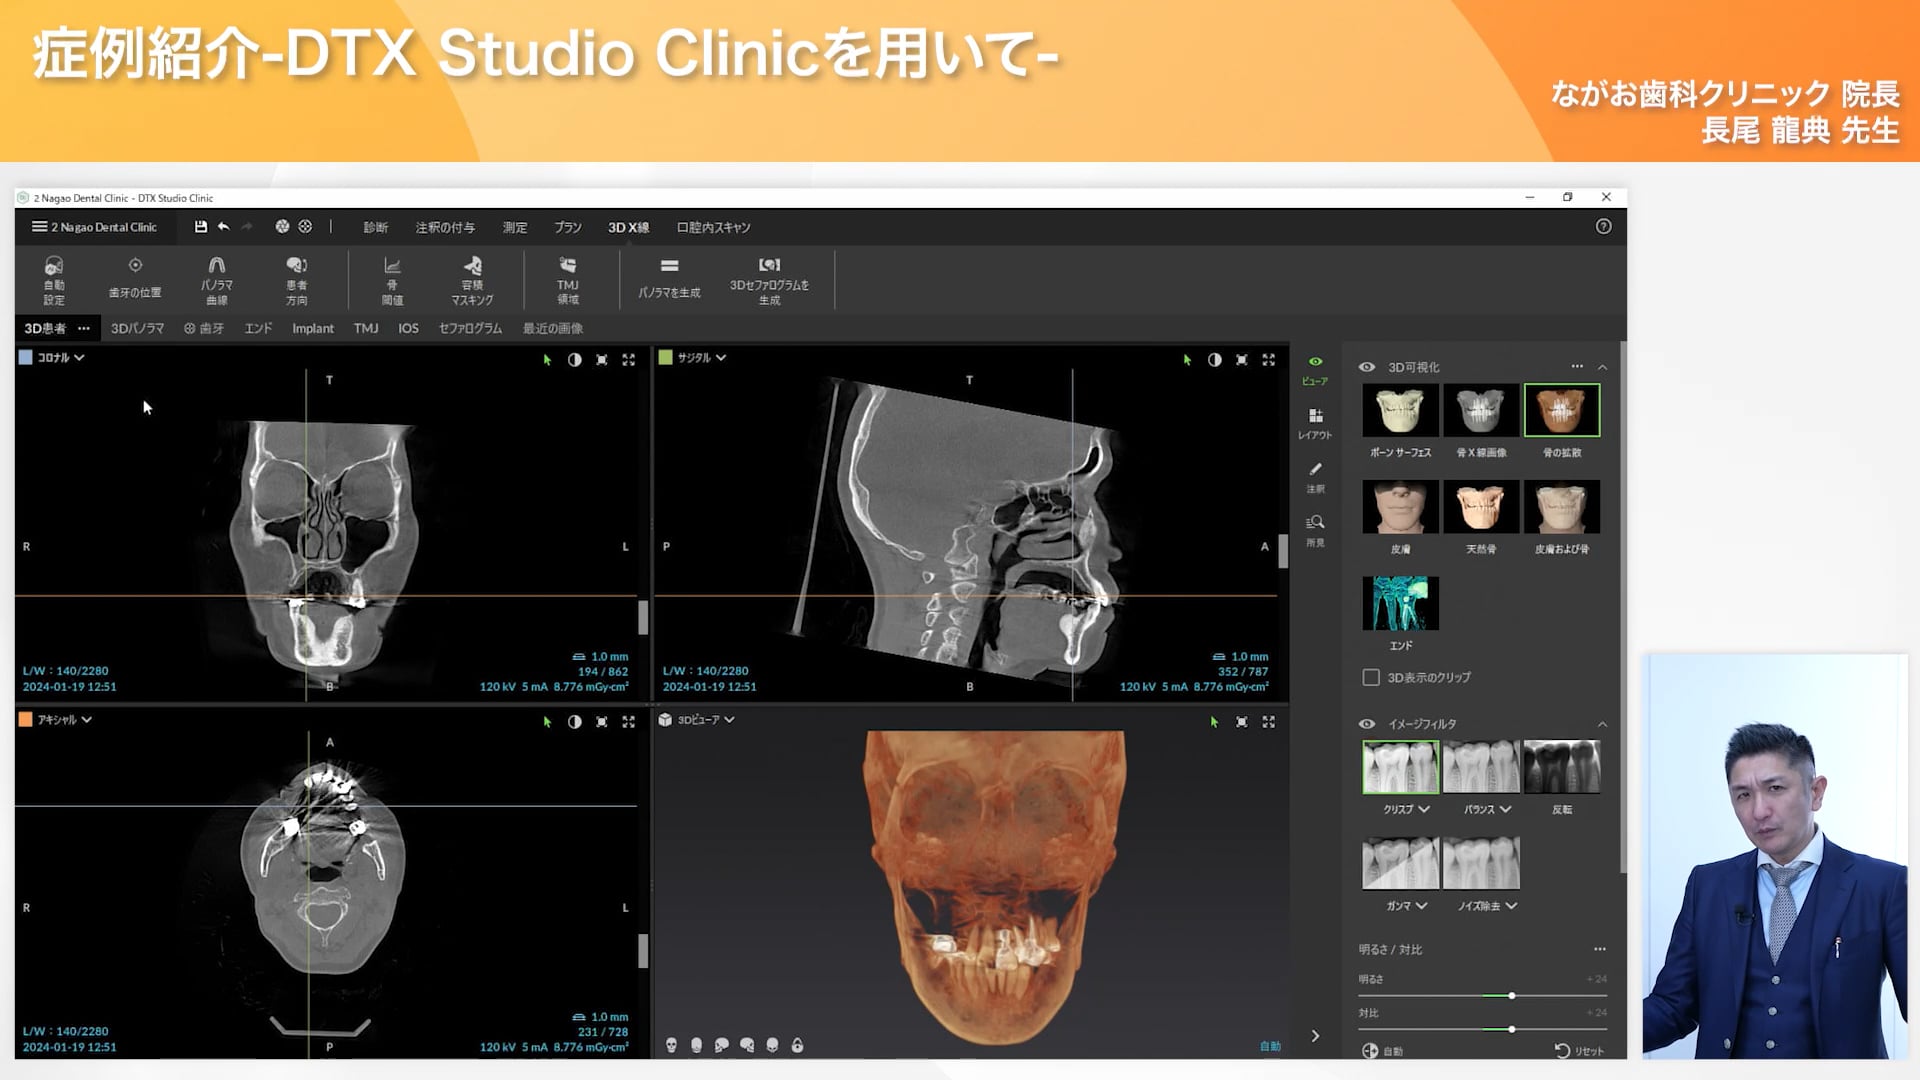The image size is (1920, 1080).
Task: Switch to the ビューア viewer sidebar panel
Action: [1315, 370]
